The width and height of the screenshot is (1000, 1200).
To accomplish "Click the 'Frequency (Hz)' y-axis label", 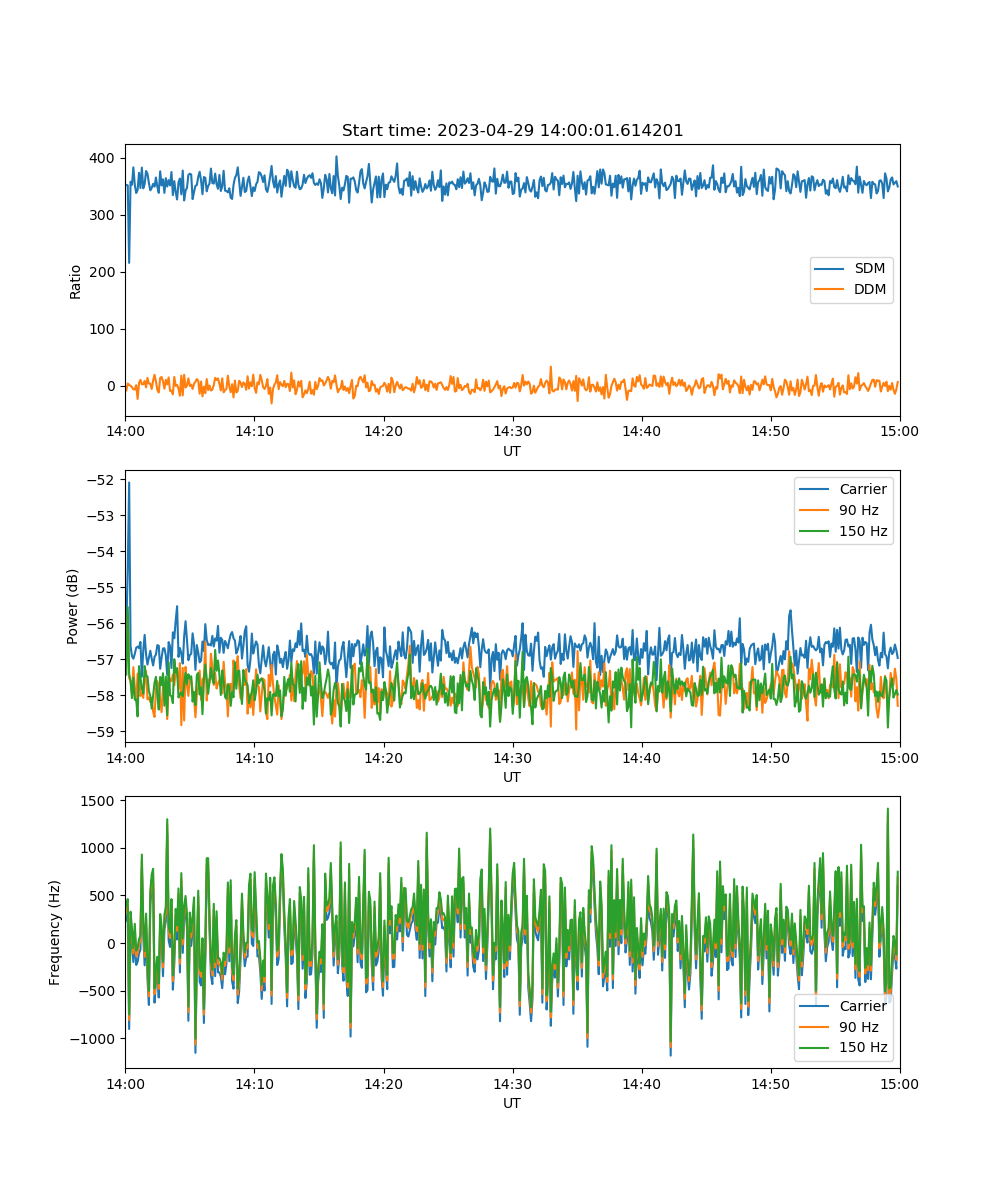I will pyautogui.click(x=55, y=933).
